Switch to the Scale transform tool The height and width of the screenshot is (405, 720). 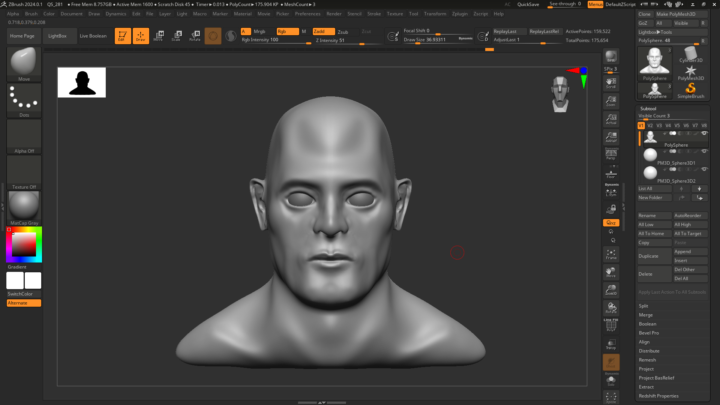(x=176, y=36)
